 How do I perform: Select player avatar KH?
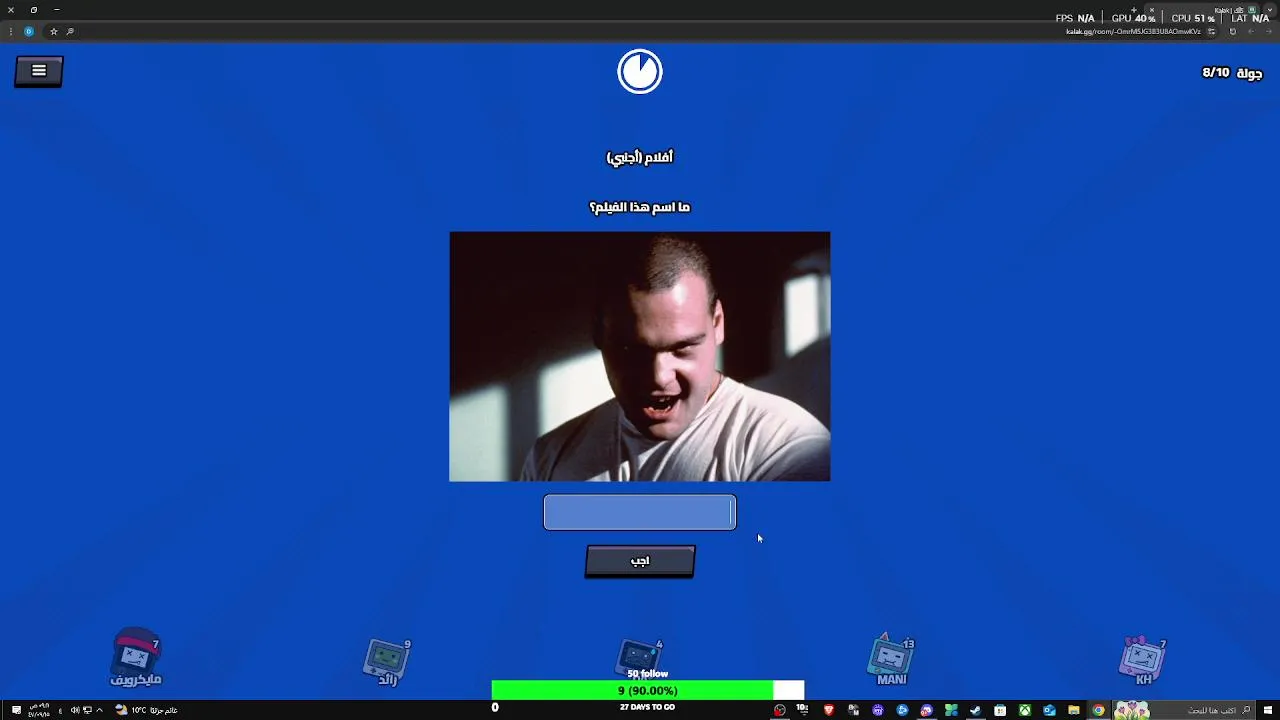coord(1143,661)
